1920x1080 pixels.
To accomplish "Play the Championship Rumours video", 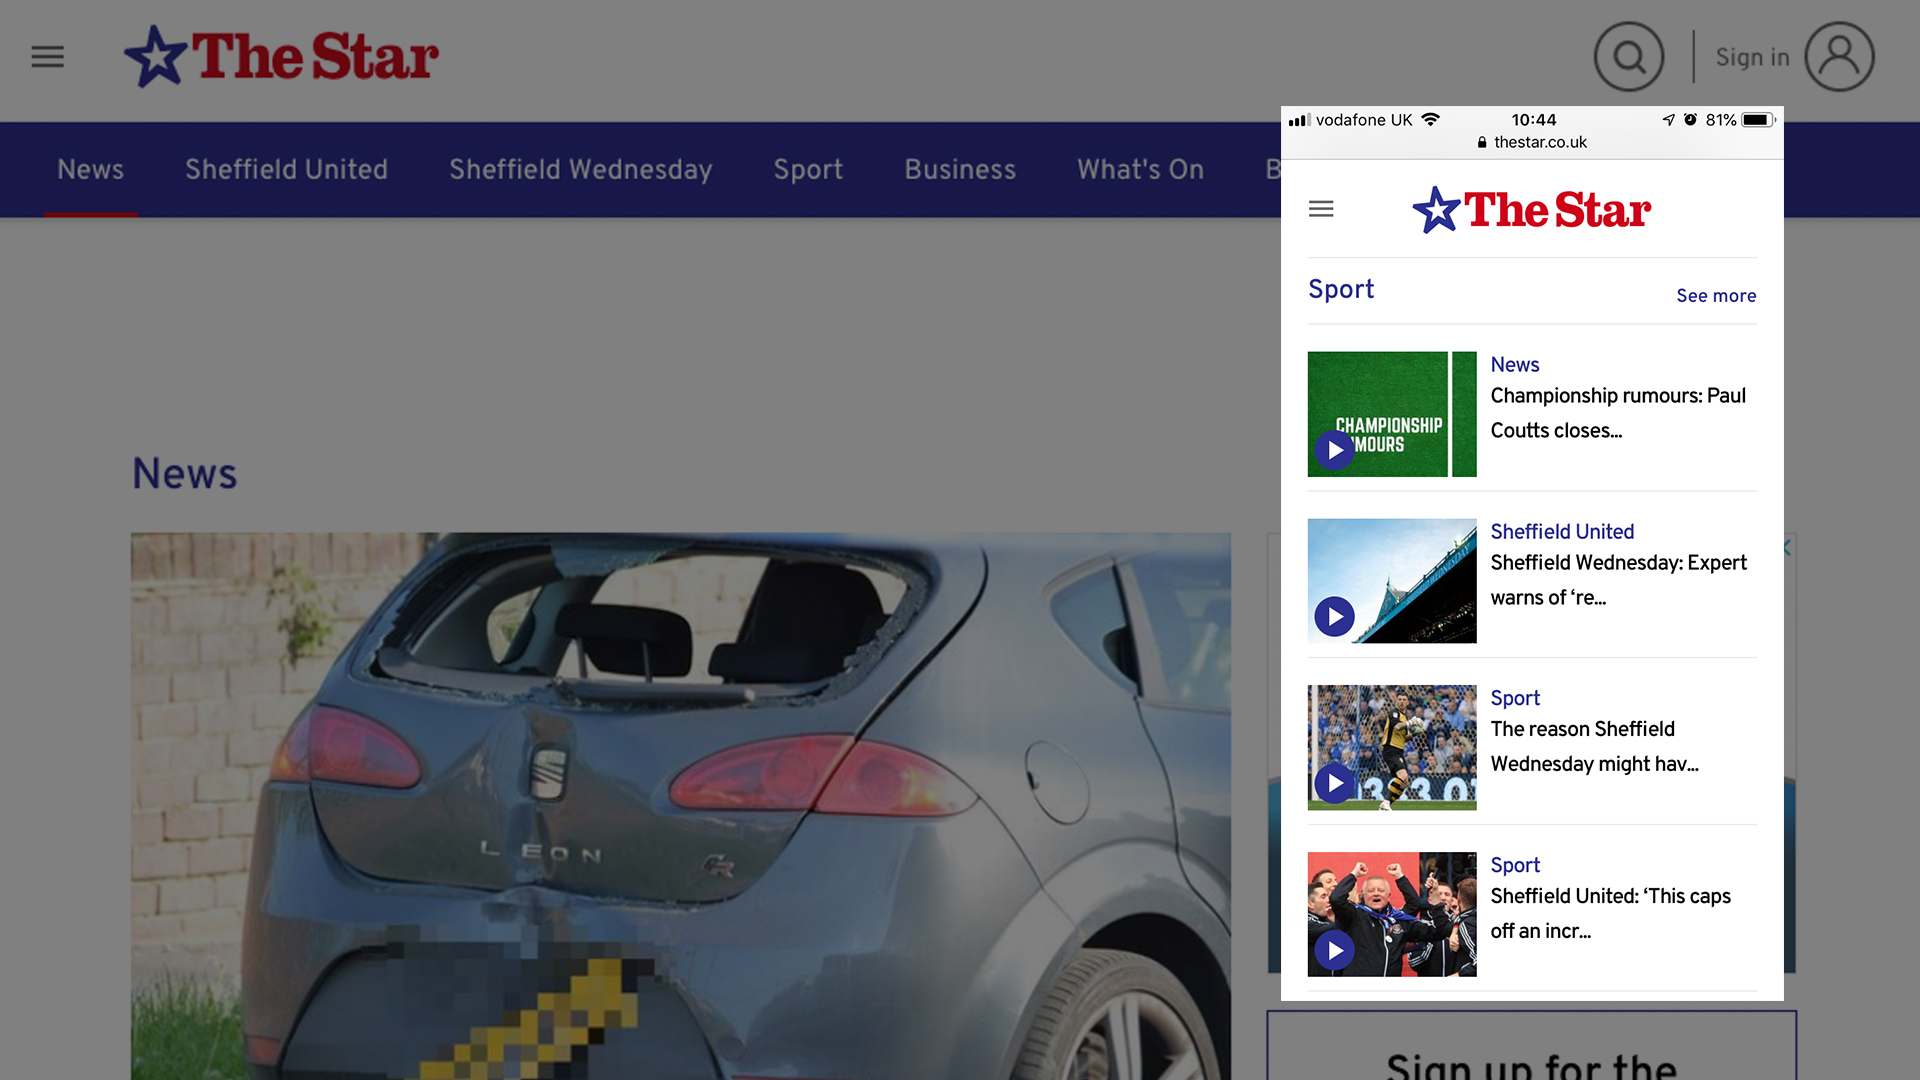I will (1334, 450).
